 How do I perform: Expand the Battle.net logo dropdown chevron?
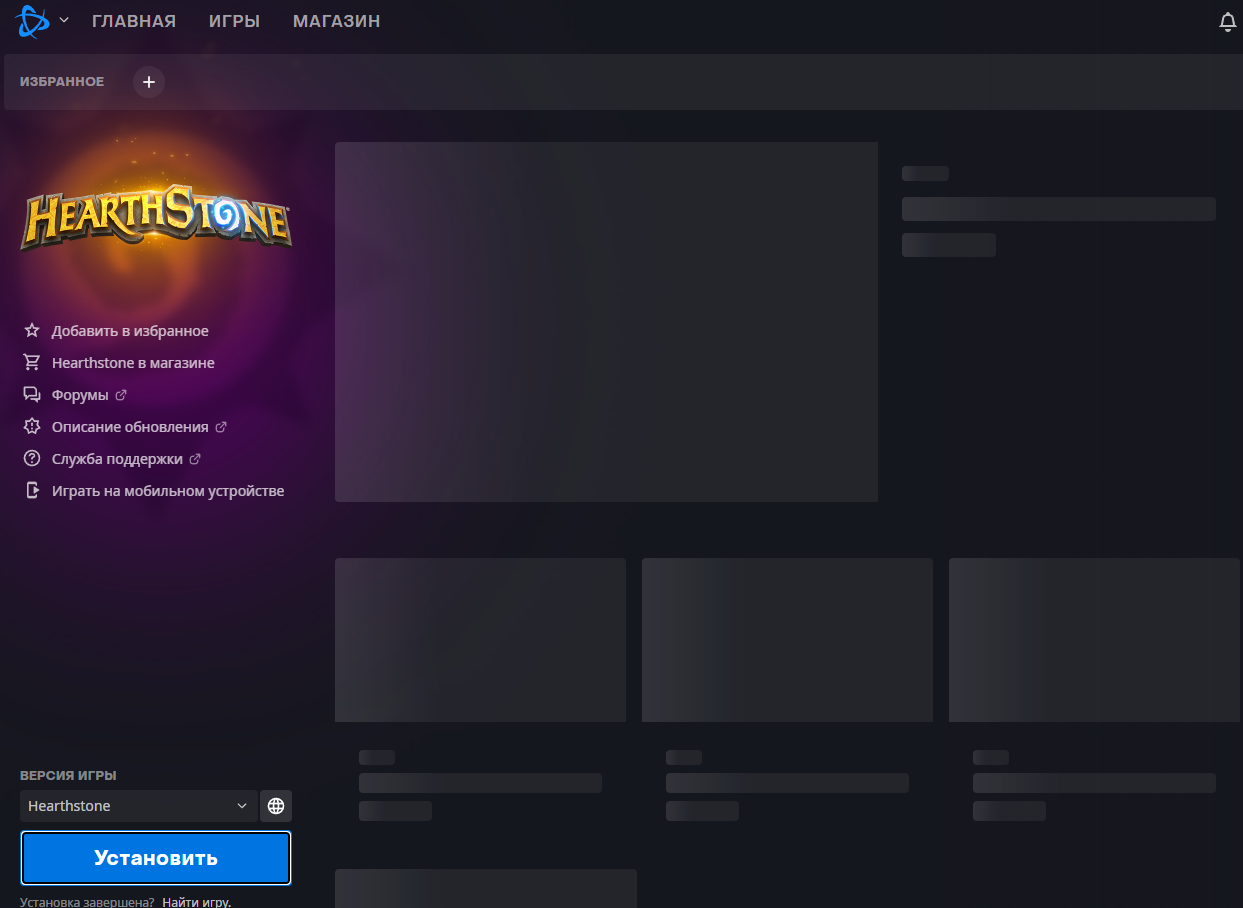click(x=64, y=20)
